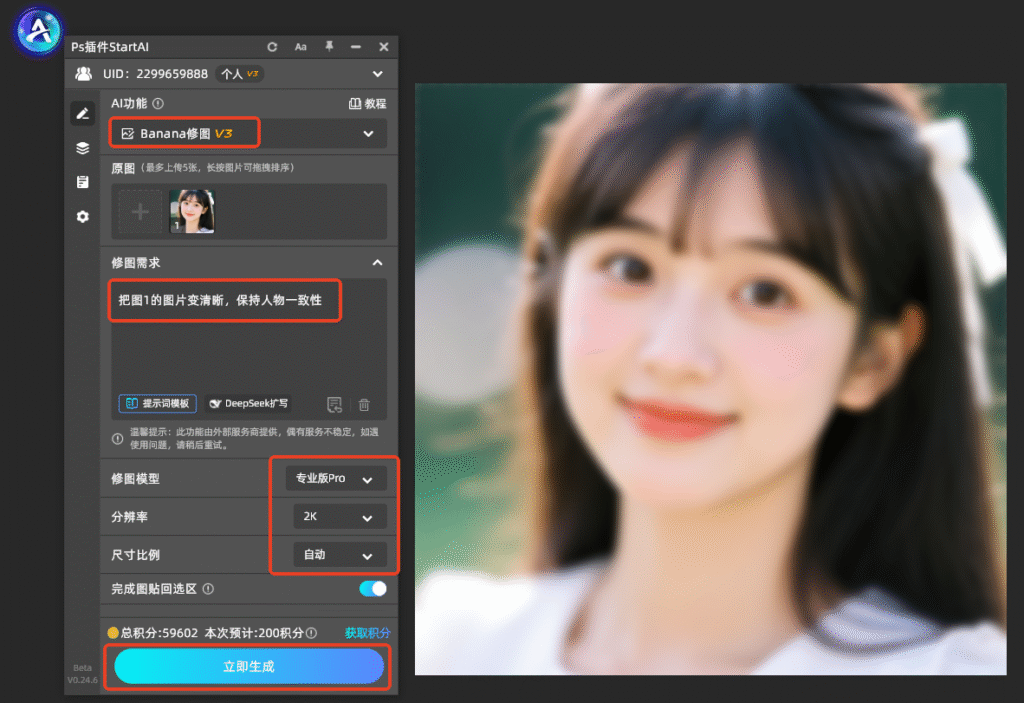The image size is (1024, 703).
Task: Click the user account avatar icon
Action: [x=84, y=74]
